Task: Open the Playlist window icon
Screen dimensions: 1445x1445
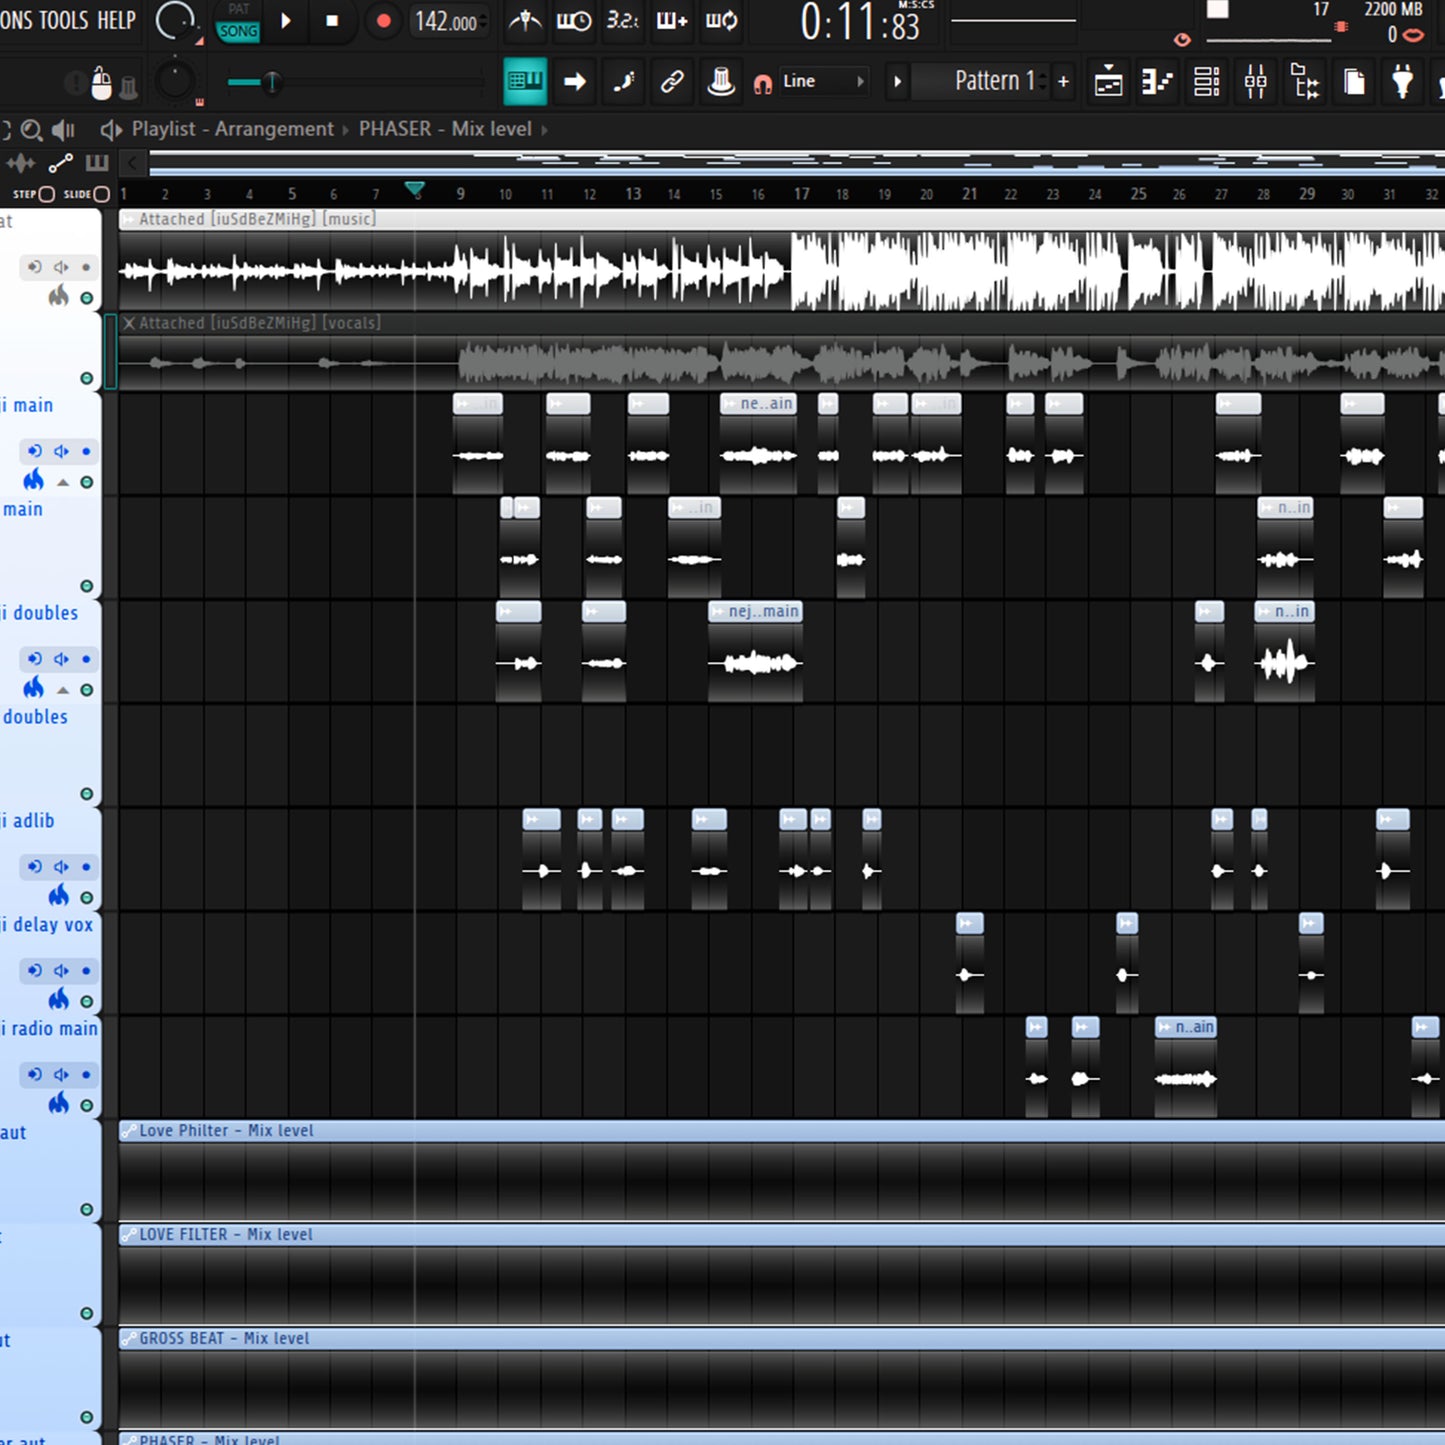Action: click(1108, 82)
